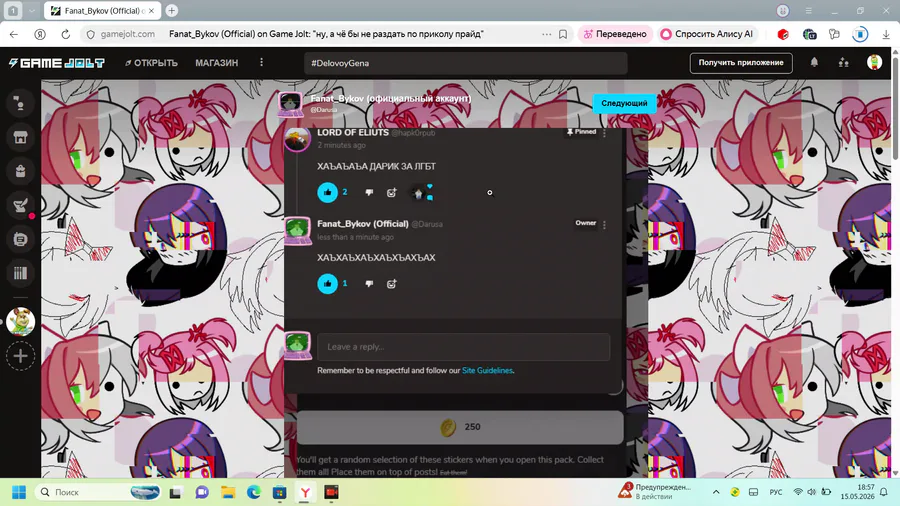The height and width of the screenshot is (506, 900).
Task: Open the notifications bell icon
Action: pyautogui.click(x=814, y=63)
